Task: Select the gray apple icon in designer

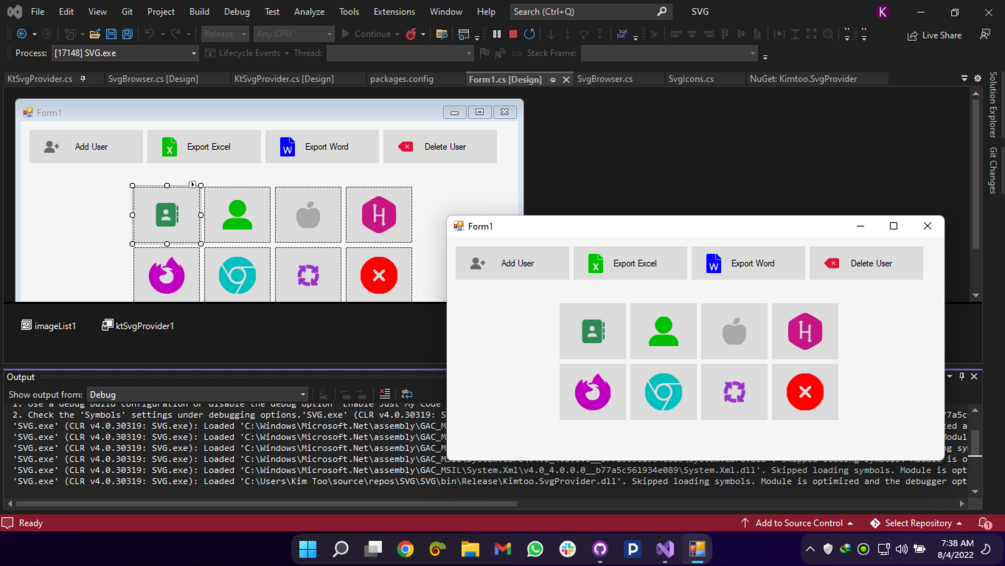Action: point(308,215)
